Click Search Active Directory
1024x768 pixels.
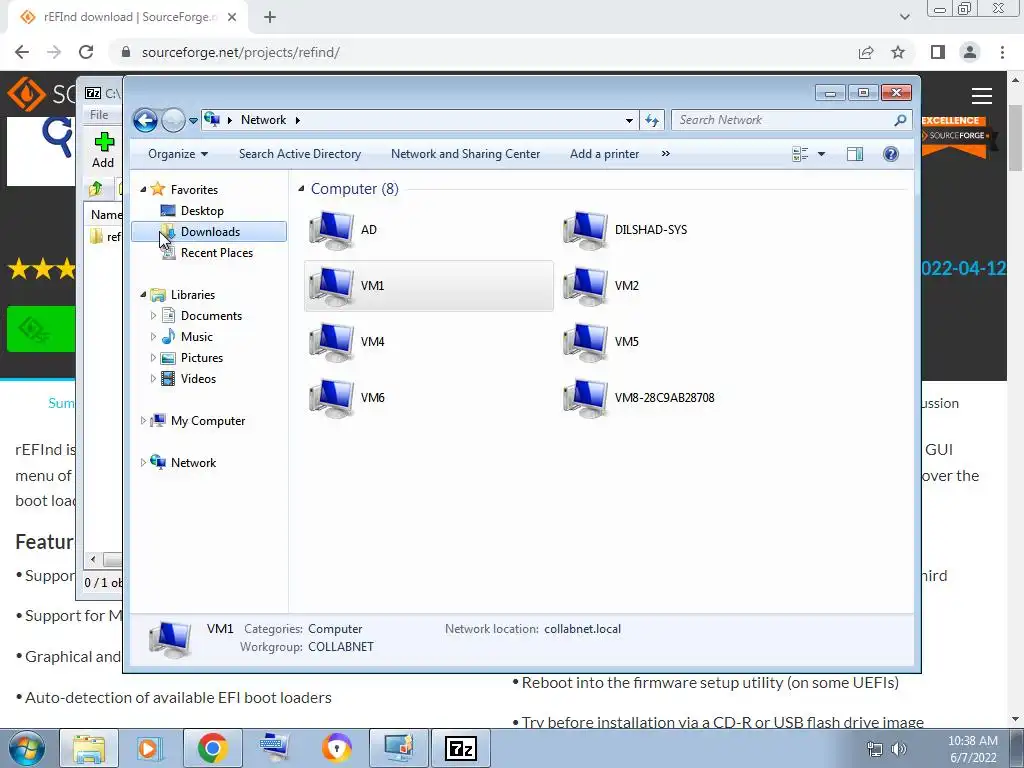pyautogui.click(x=300, y=154)
